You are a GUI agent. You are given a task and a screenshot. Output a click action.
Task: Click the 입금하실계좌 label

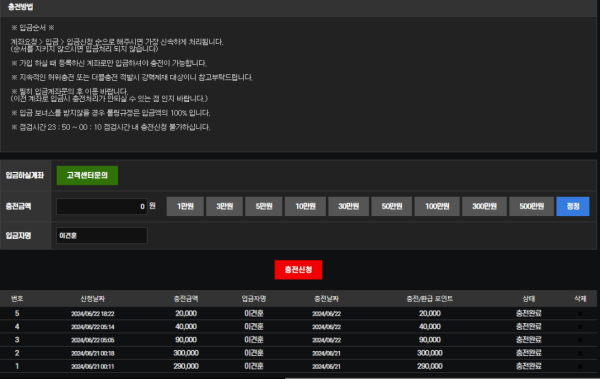click(25, 175)
